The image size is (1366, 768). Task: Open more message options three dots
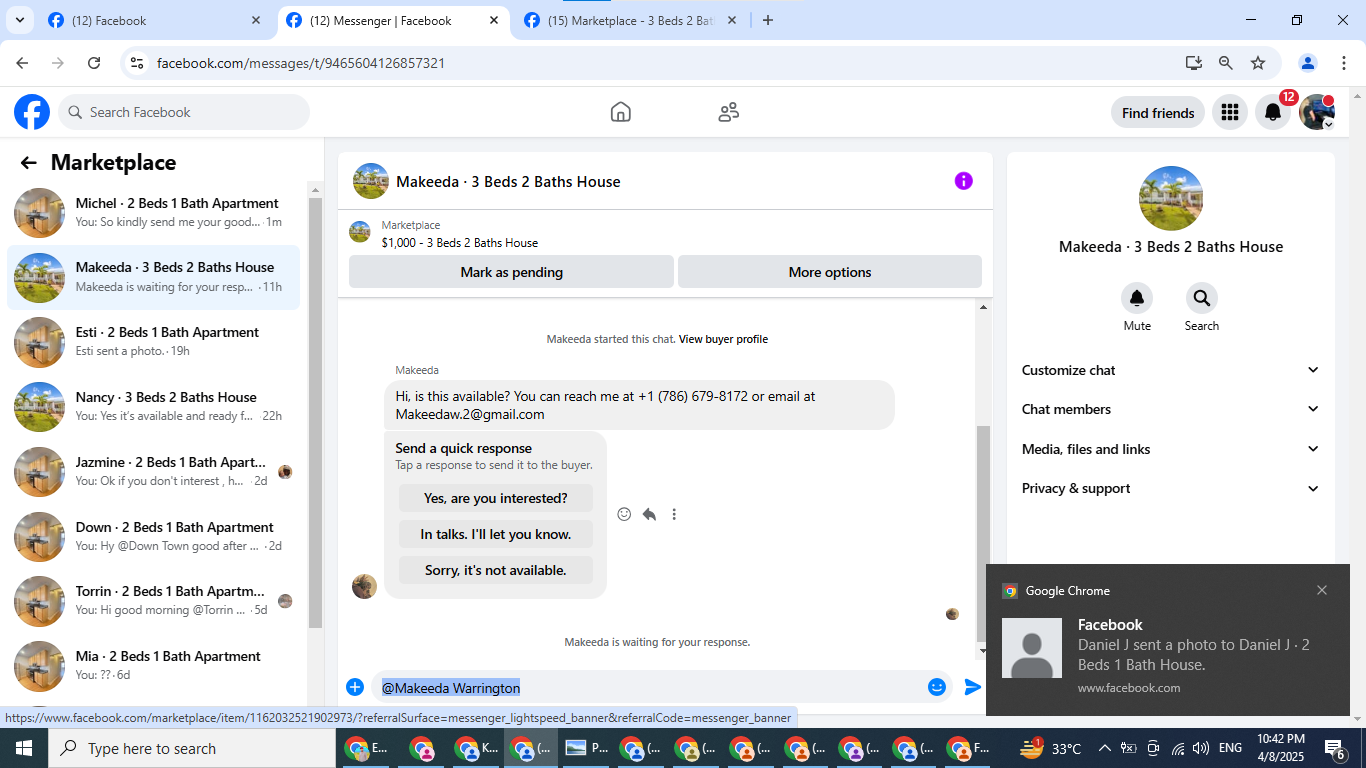tap(674, 514)
